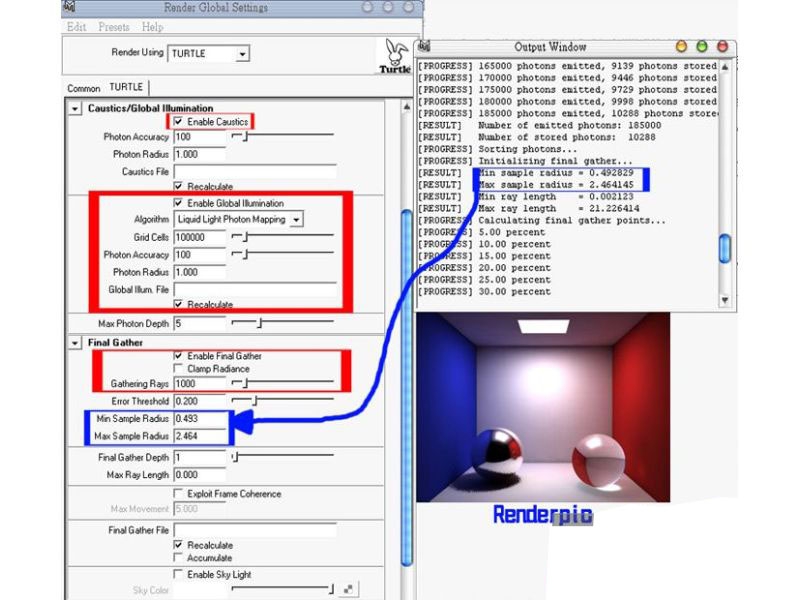The width and height of the screenshot is (800, 600).
Task: Click the Photon Accuracy slider below Grid Cells
Action: pyautogui.click(x=283, y=254)
